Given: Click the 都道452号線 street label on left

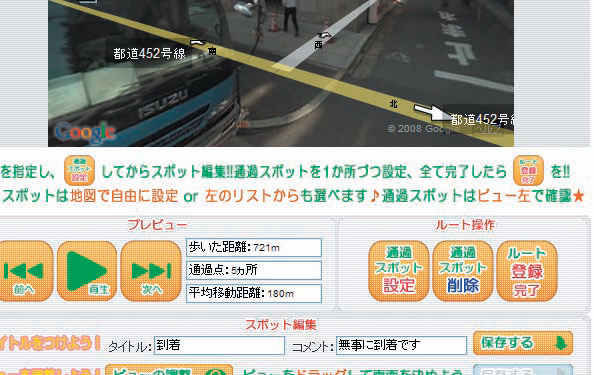Looking at the screenshot, I should coord(149,53).
